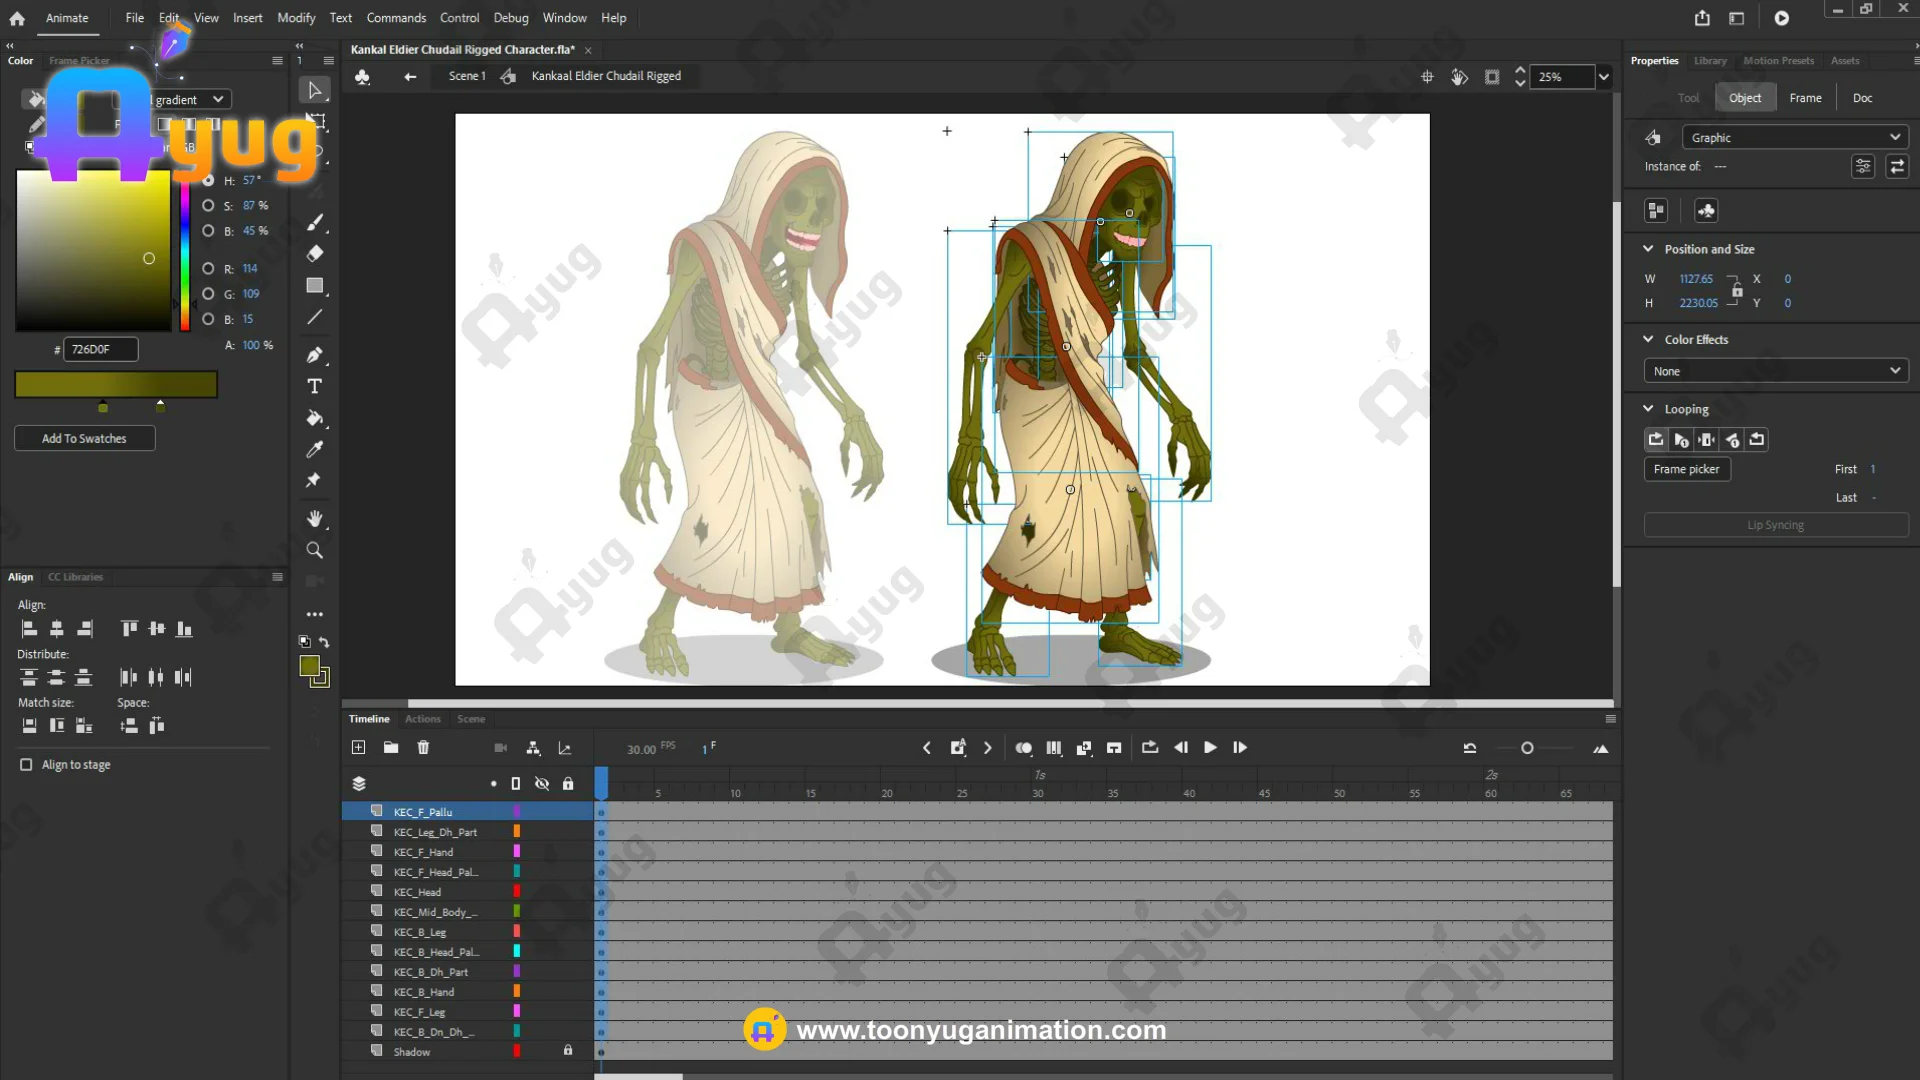Enable Align to stage checkbox
Viewport: 1920px width, 1080px height.
click(x=26, y=765)
